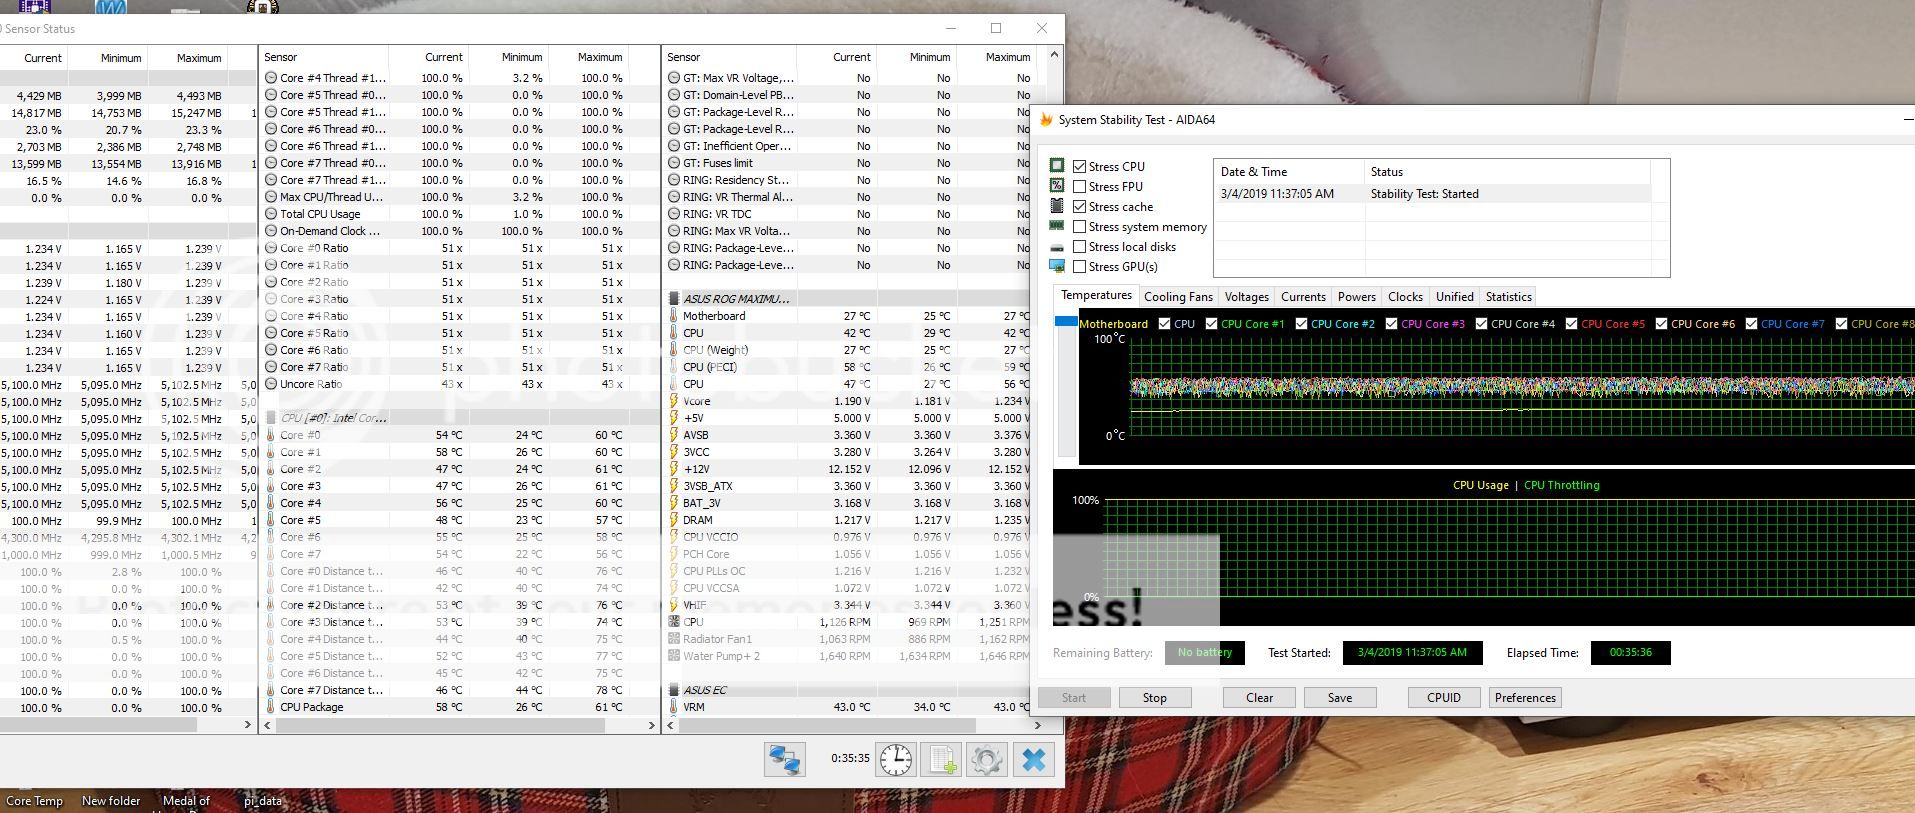Enable Stress GPU(s) checkbox
The height and width of the screenshot is (813, 1915).
coord(1079,267)
